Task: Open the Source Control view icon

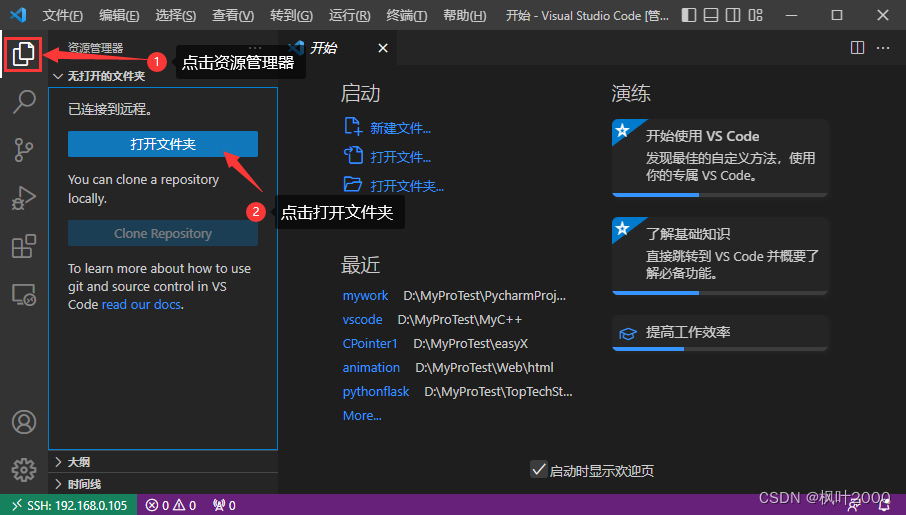Action: (24, 150)
